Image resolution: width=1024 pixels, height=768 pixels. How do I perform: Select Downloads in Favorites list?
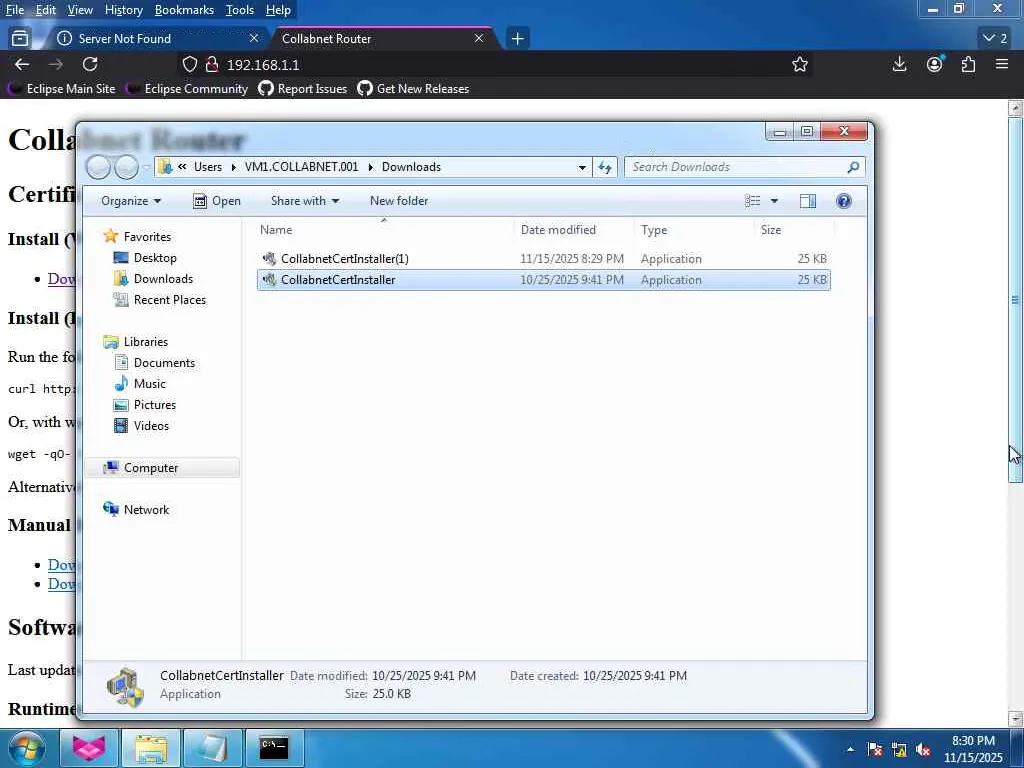[153, 279]
